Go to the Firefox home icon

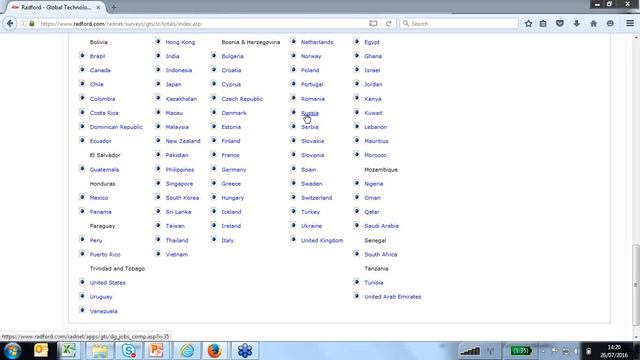pyautogui.click(x=593, y=24)
